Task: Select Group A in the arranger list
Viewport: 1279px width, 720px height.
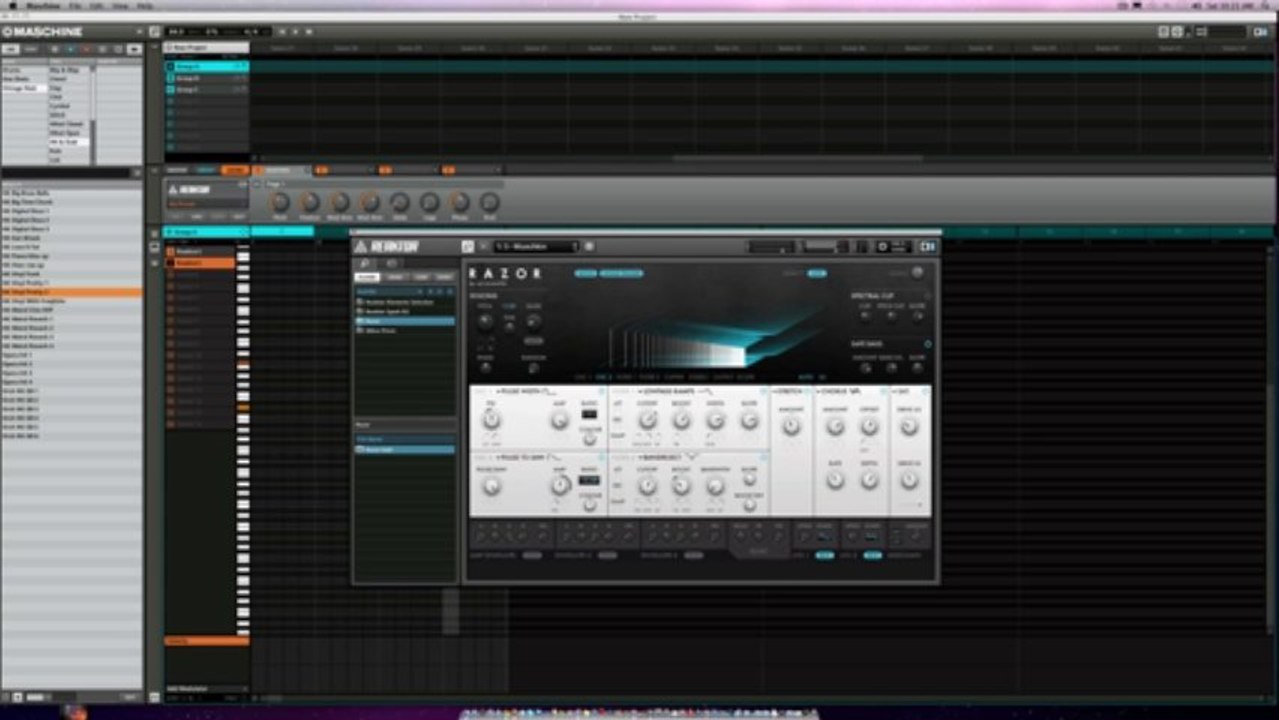Action: (206, 67)
